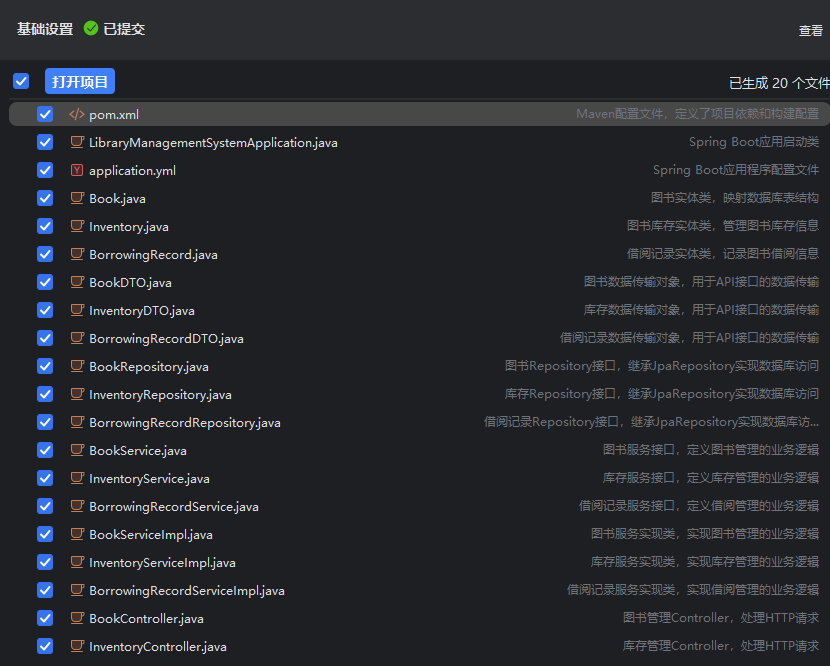
Task: Click the Java icon next to InventoryService.java
Action: coord(77,478)
